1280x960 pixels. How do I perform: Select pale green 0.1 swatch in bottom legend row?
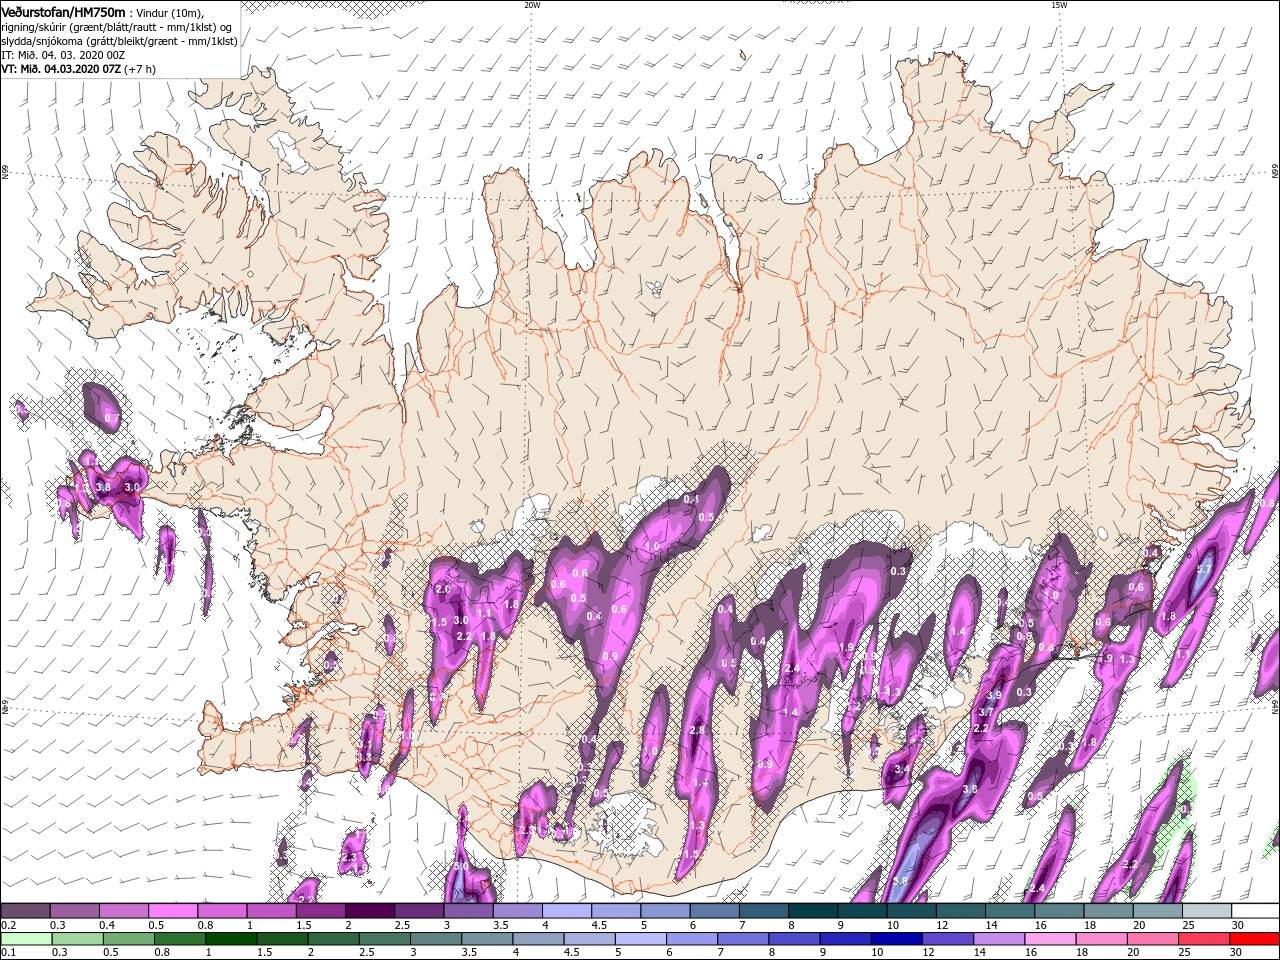tap(25, 939)
